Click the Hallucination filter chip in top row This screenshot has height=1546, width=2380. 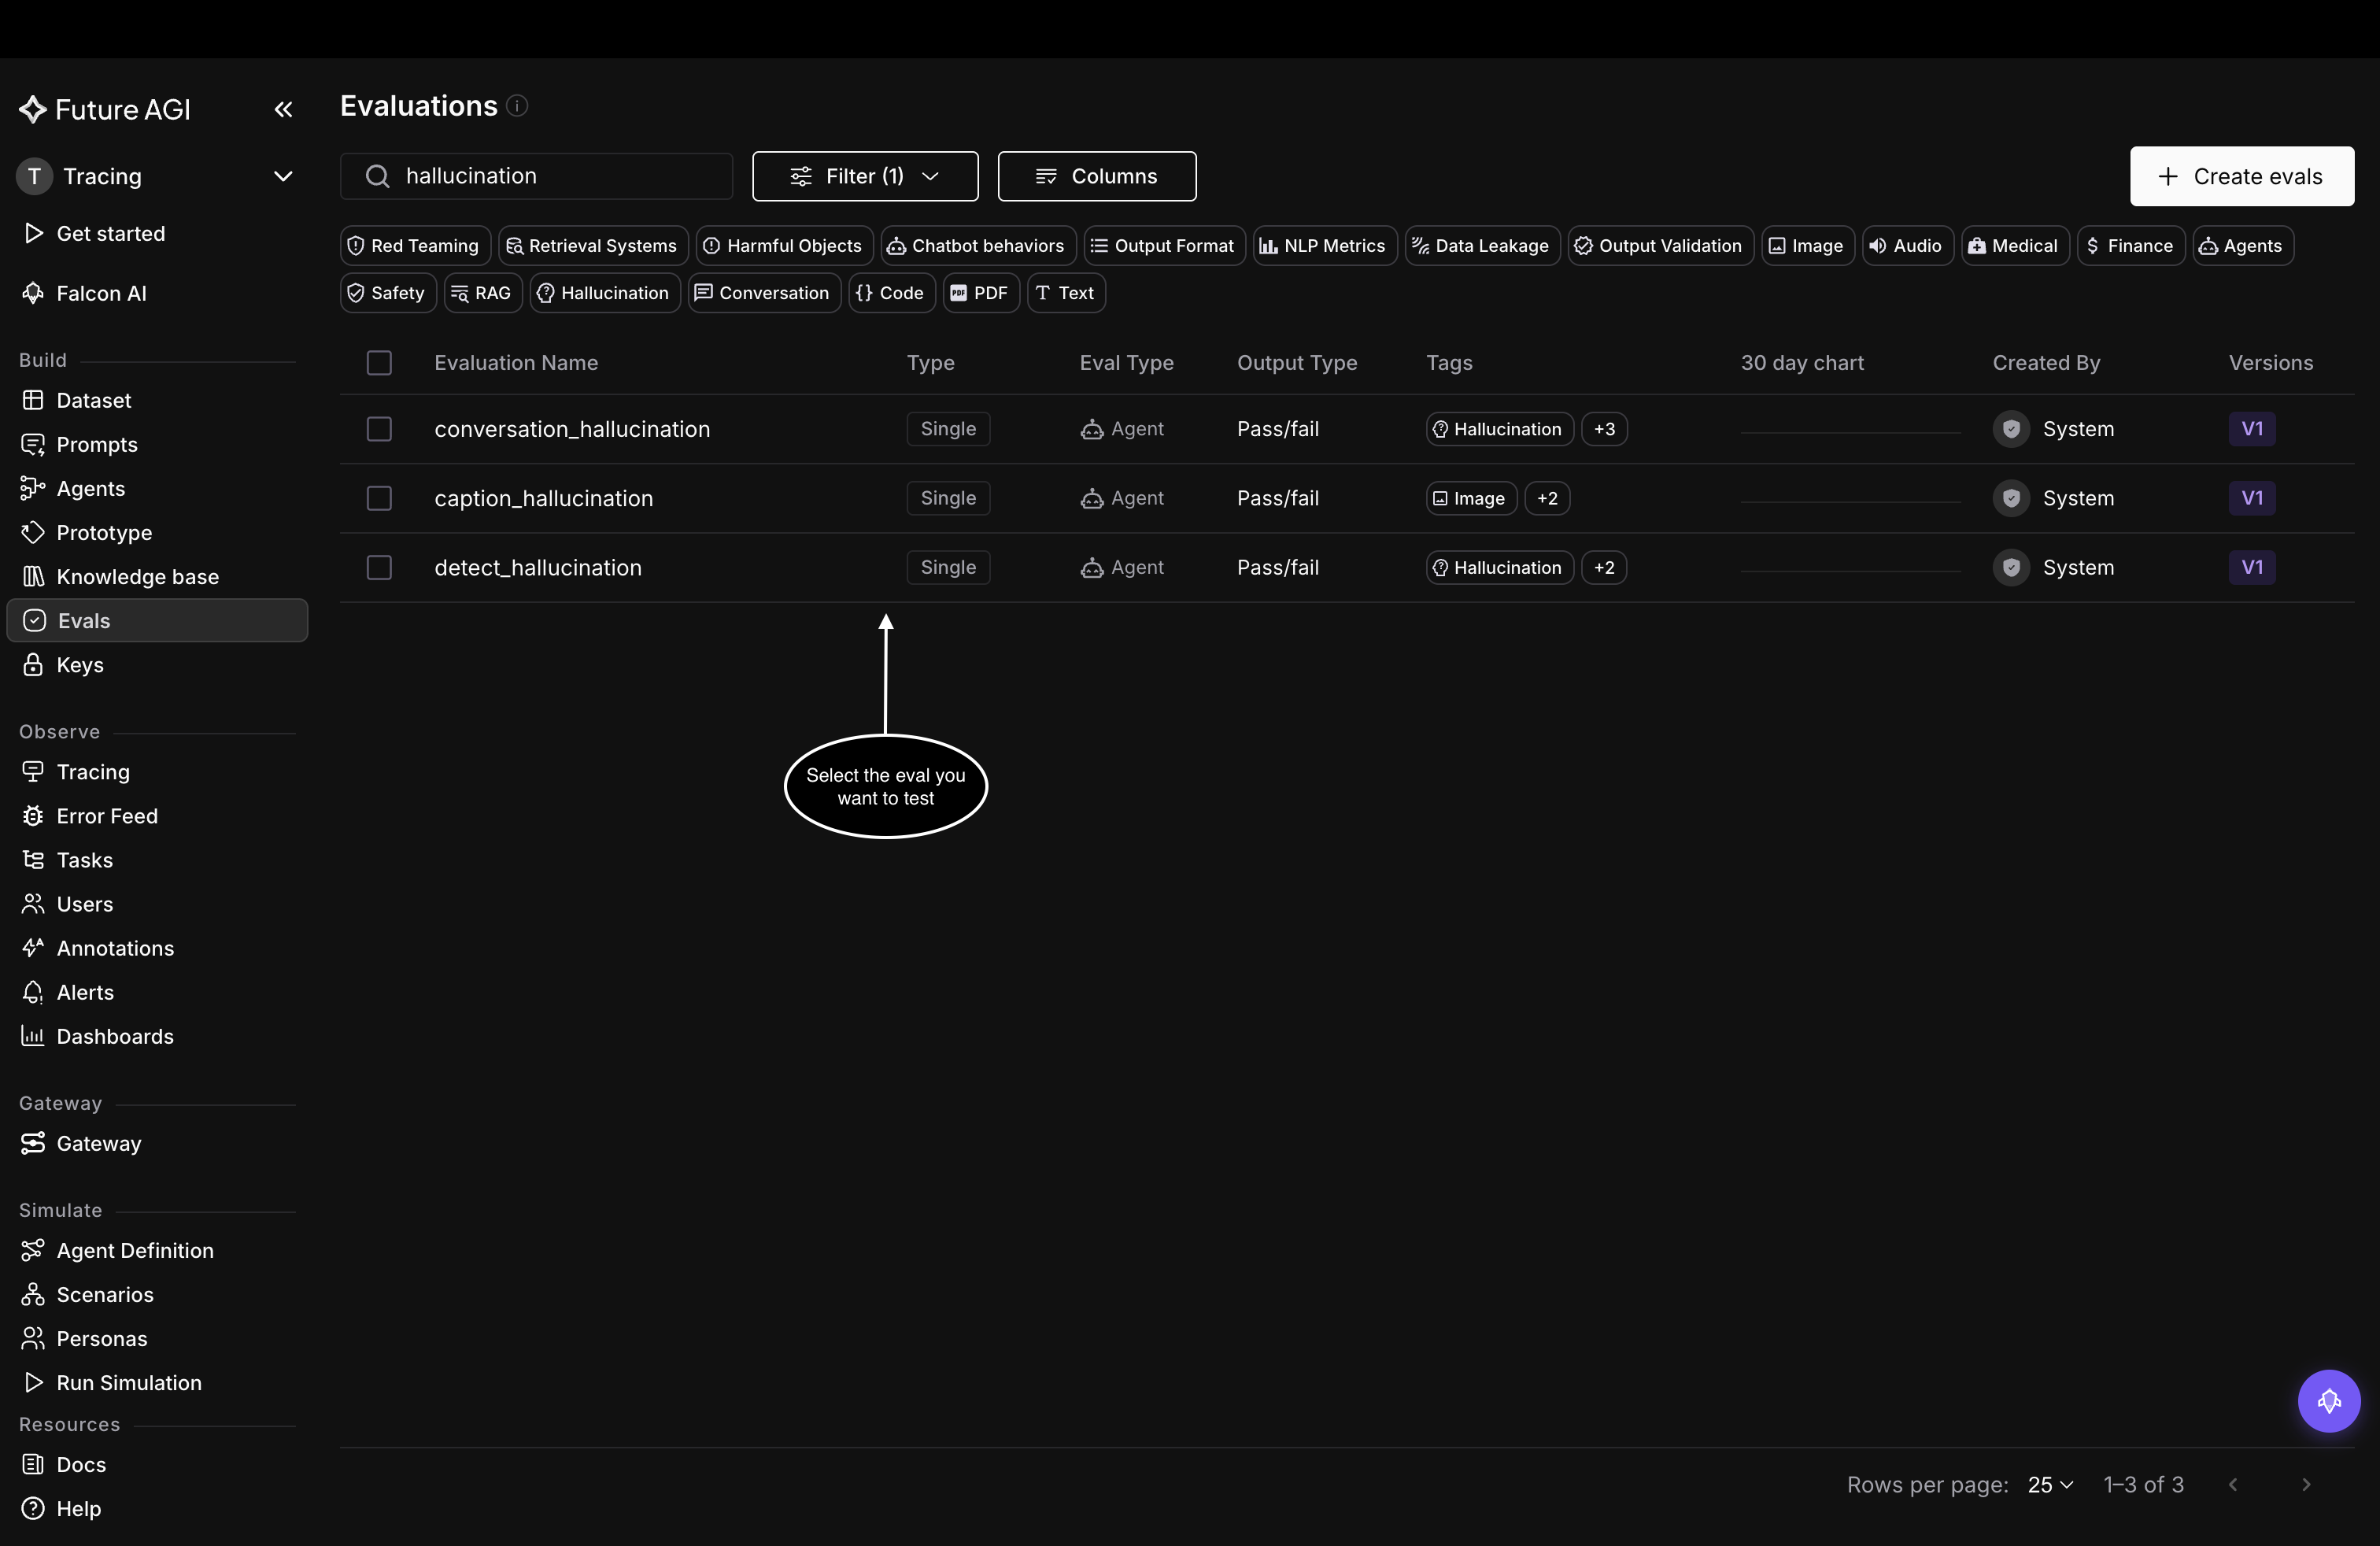[605, 292]
